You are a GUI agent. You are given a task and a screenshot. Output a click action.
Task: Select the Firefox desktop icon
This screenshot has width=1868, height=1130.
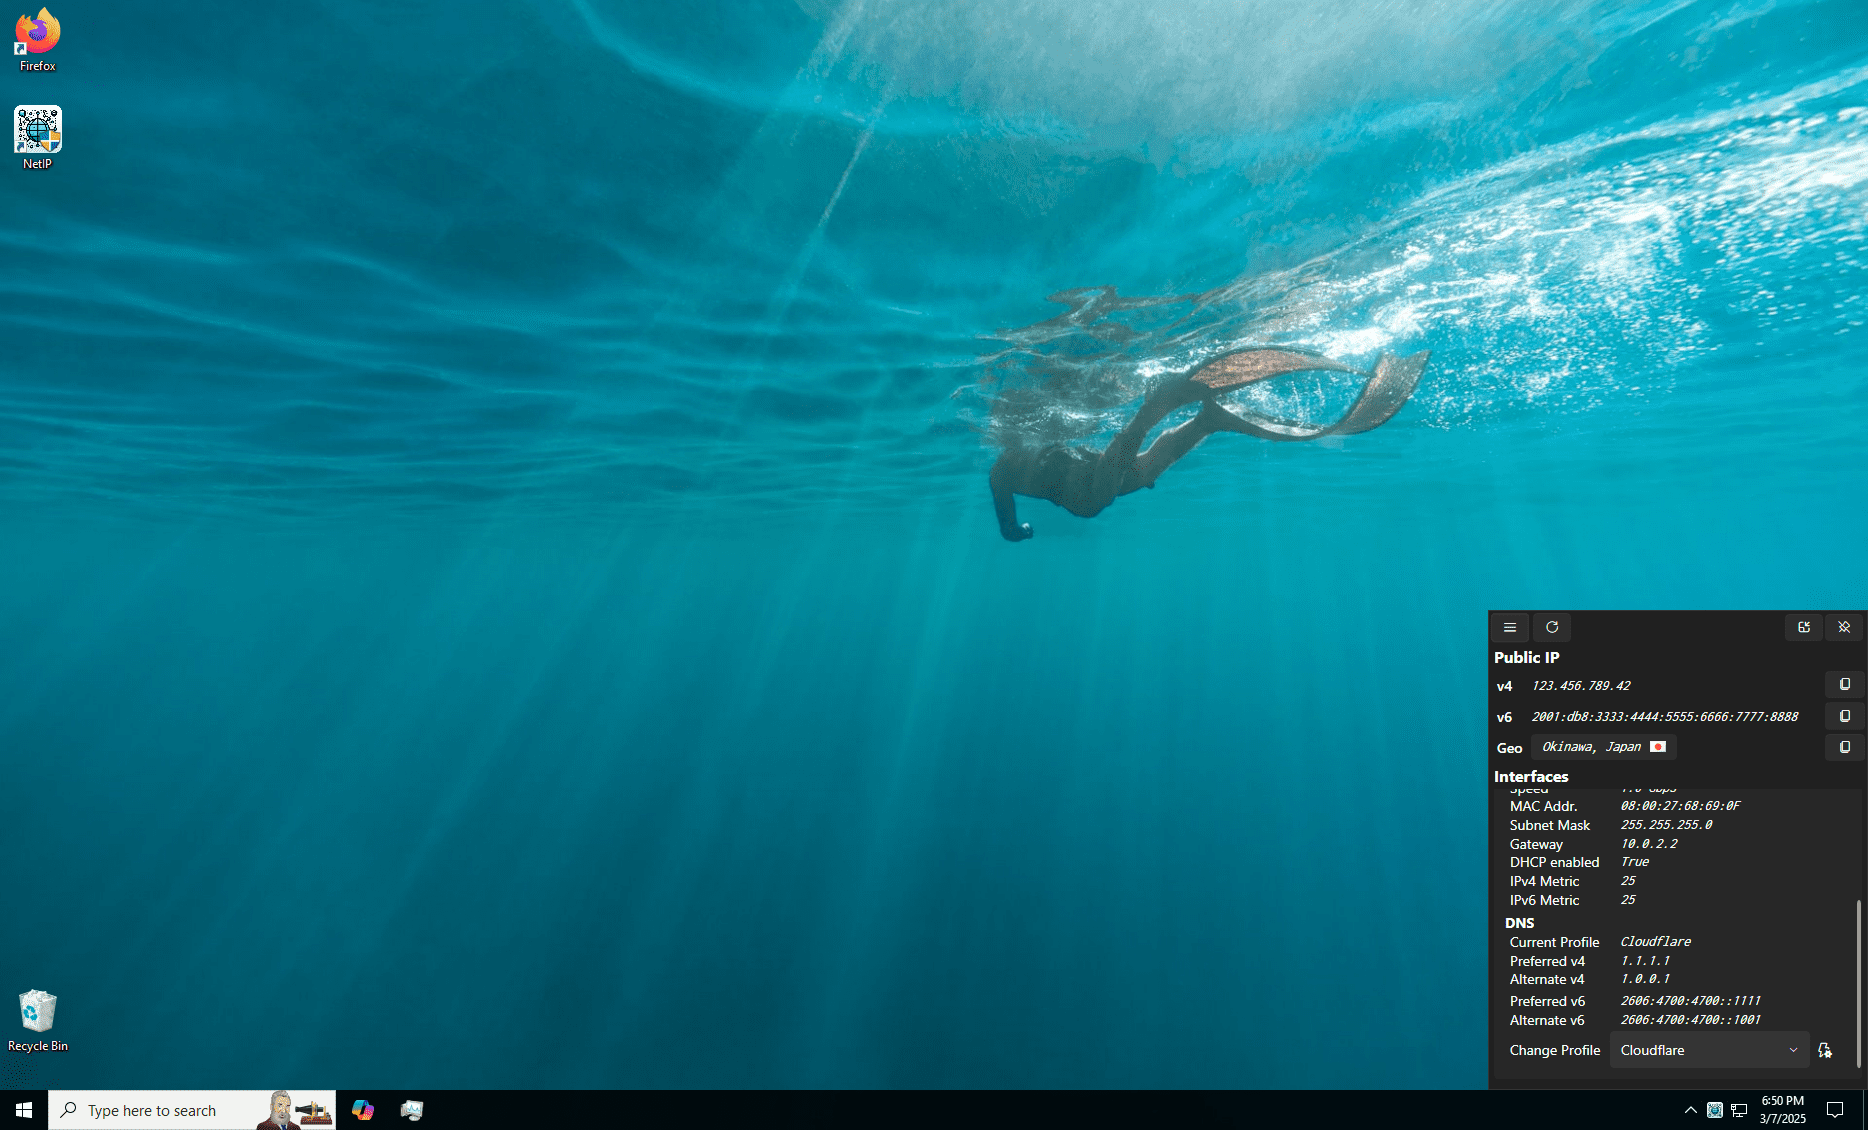(38, 40)
